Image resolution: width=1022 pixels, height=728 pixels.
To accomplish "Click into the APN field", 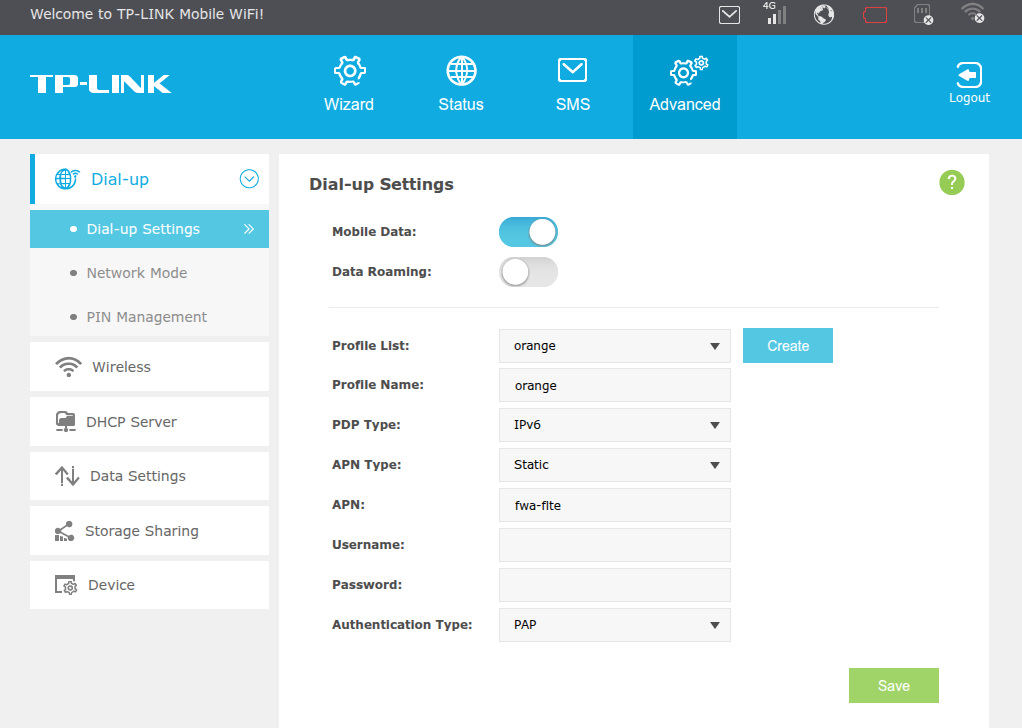I will click(615, 505).
